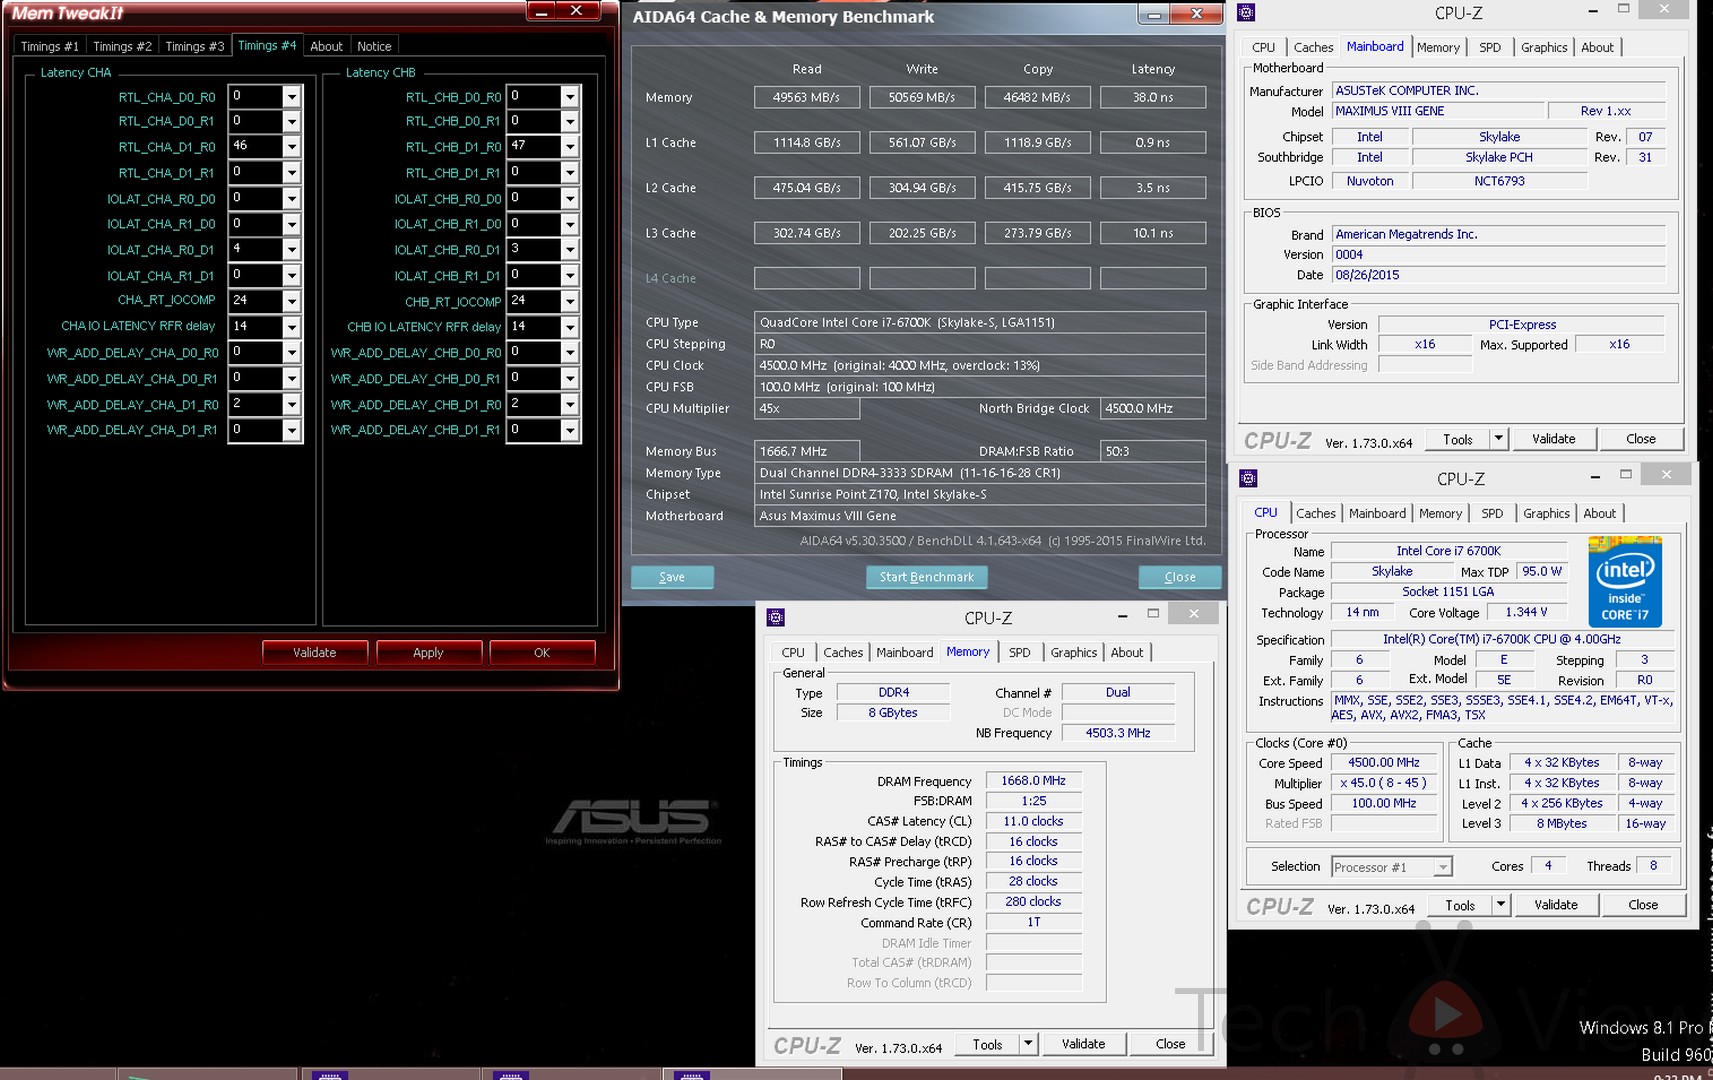This screenshot has width=1713, height=1080.
Task: Click the Intel inside Core i7 logo
Action: click(1625, 582)
